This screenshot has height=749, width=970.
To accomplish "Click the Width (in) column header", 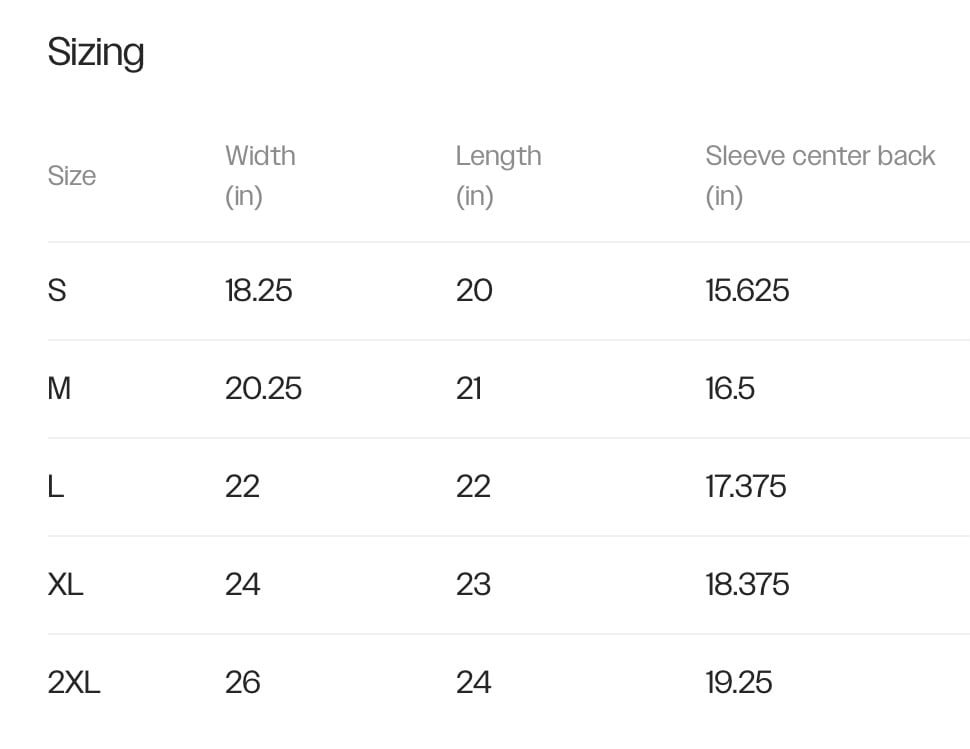I will click(260, 175).
